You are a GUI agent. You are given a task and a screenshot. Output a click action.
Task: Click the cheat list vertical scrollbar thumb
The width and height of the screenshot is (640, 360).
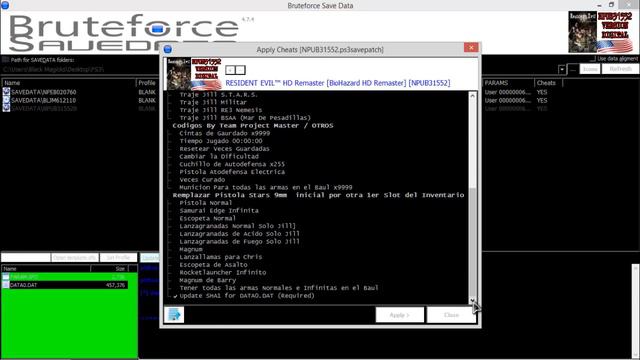[472, 242]
